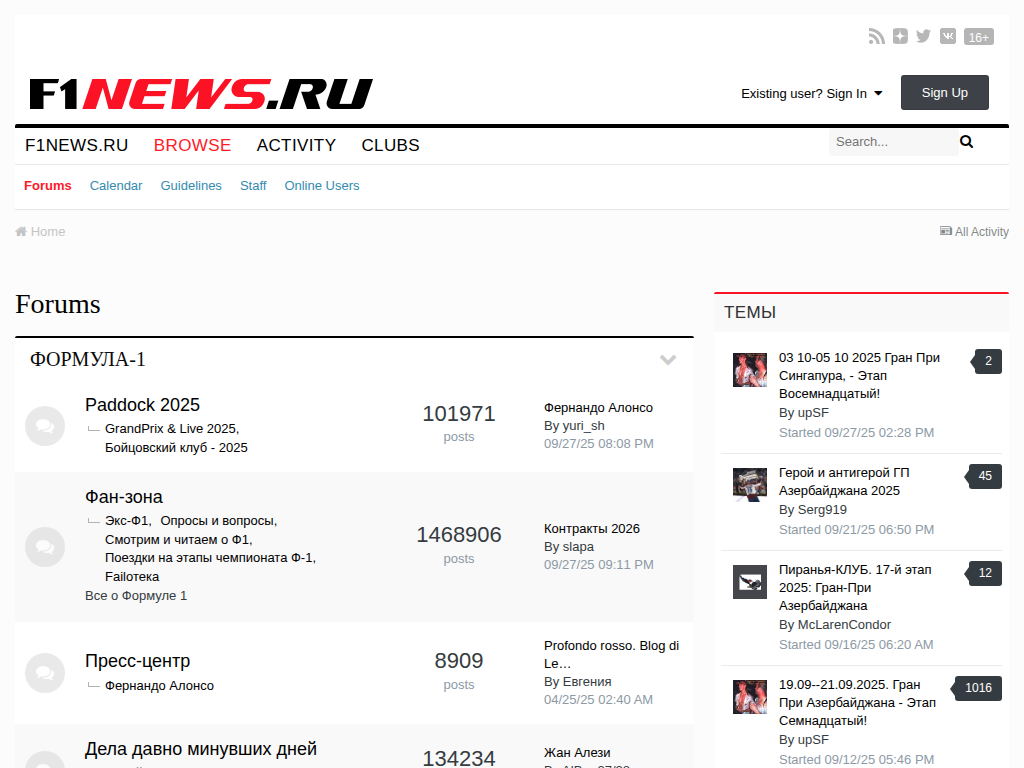The image size is (1024, 768).
Task: Click the F1NEWS.RU logo
Action: [x=200, y=94]
